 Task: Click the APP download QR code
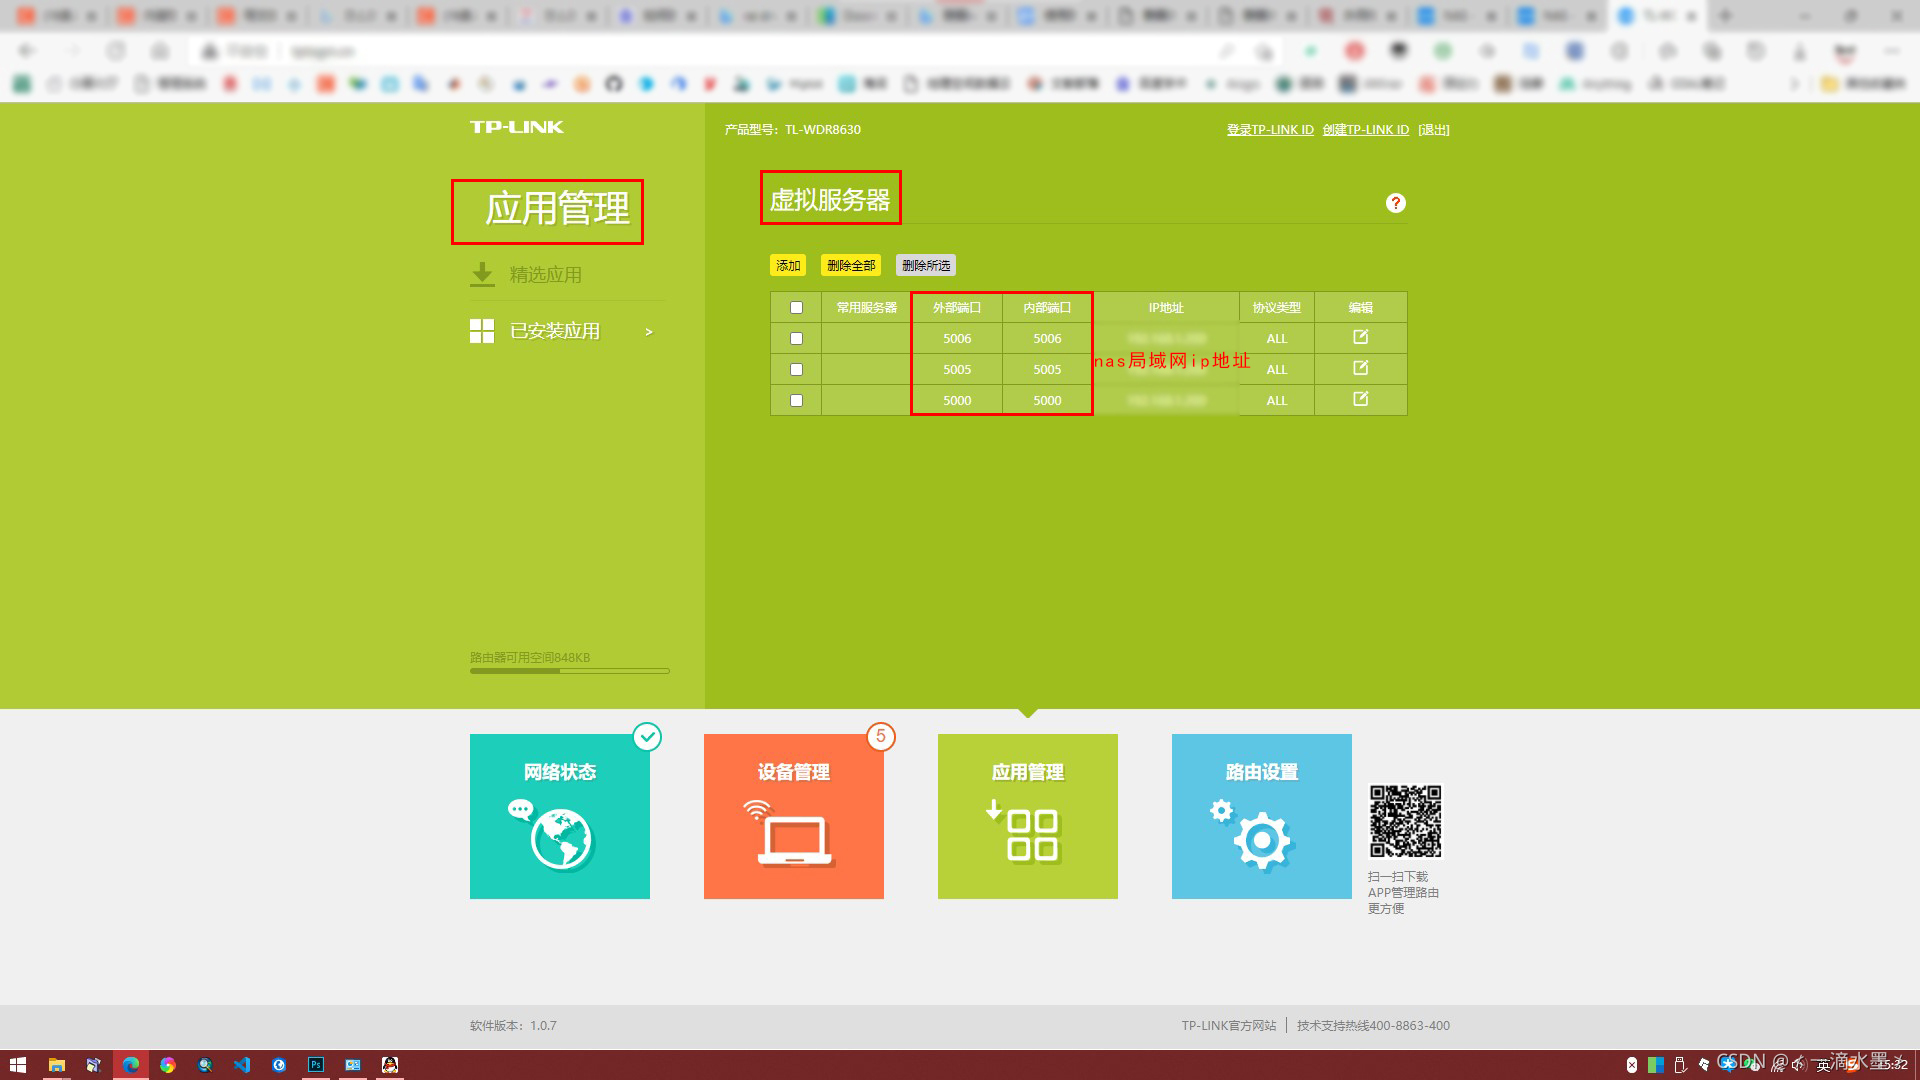(1406, 821)
